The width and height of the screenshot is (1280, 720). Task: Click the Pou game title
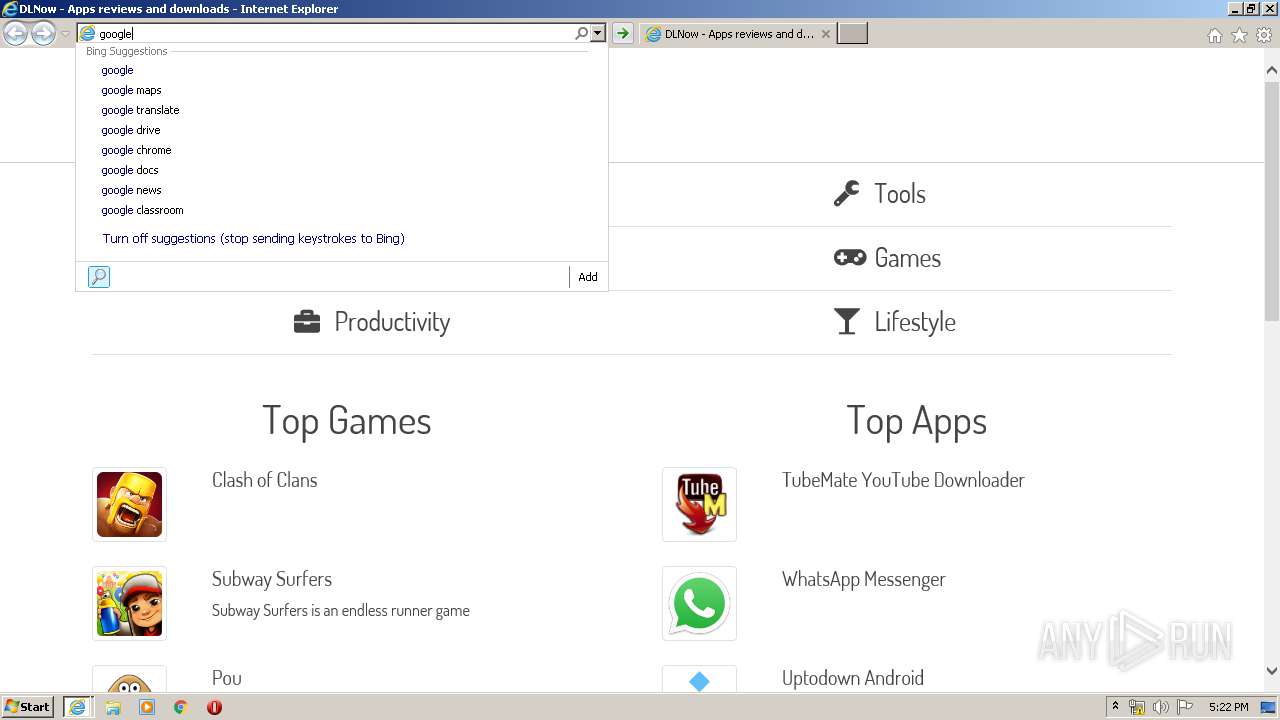pyautogui.click(x=227, y=678)
